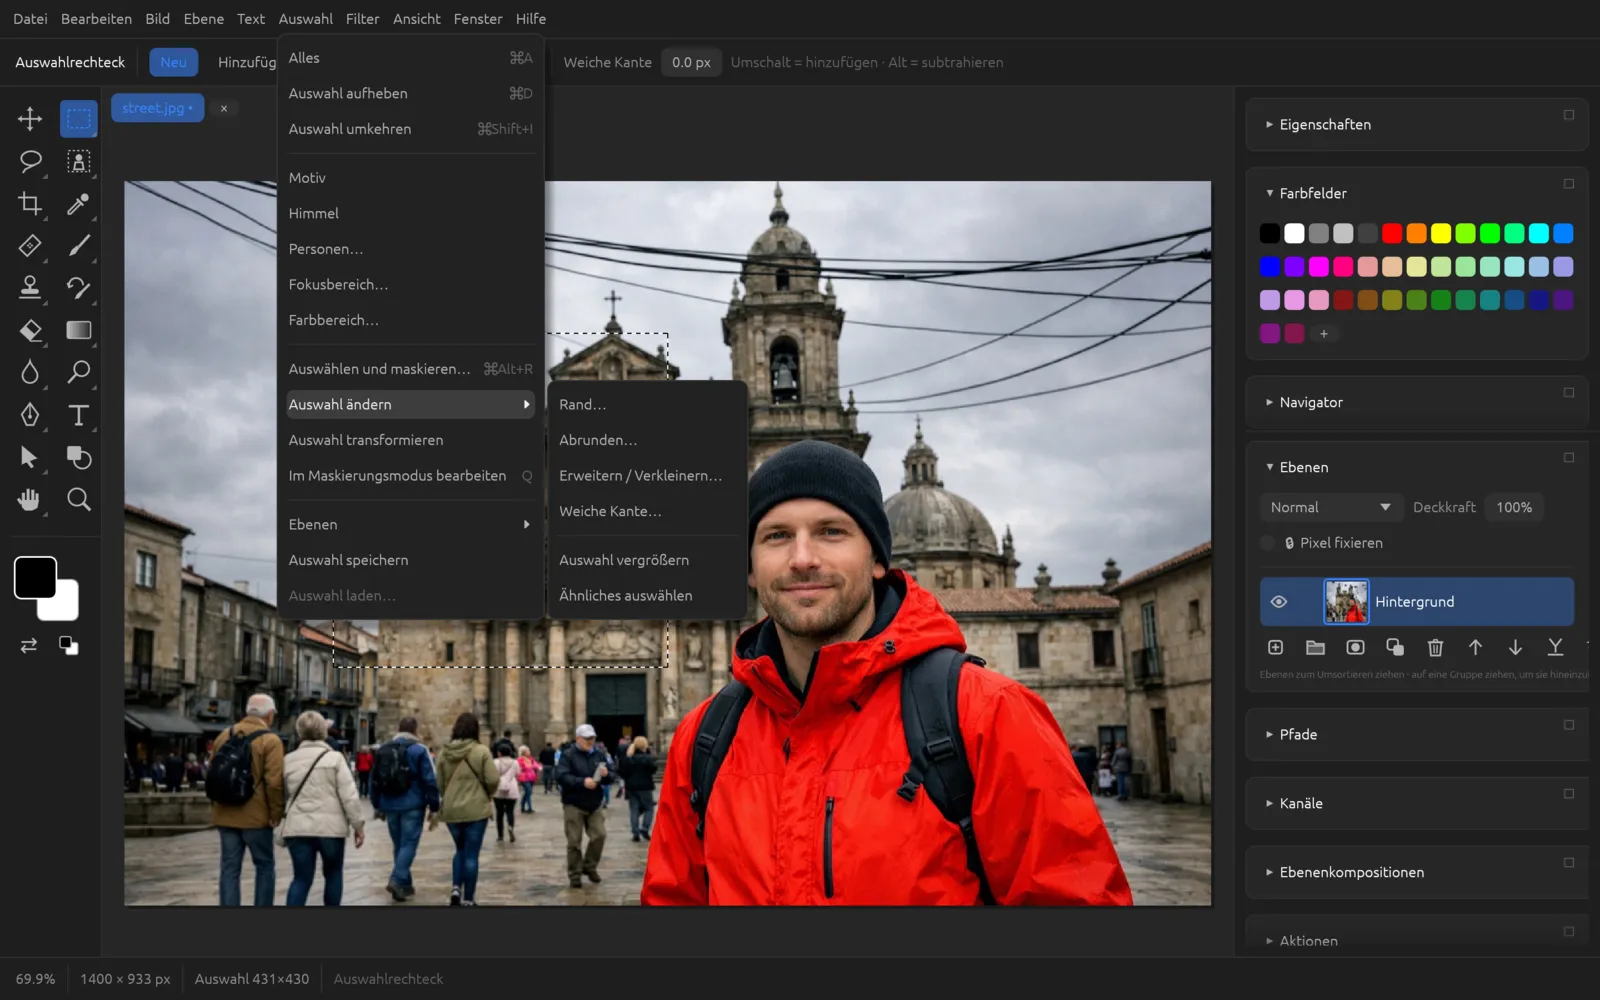Select the Brush tool
This screenshot has height=1000, width=1600.
[x=78, y=246]
